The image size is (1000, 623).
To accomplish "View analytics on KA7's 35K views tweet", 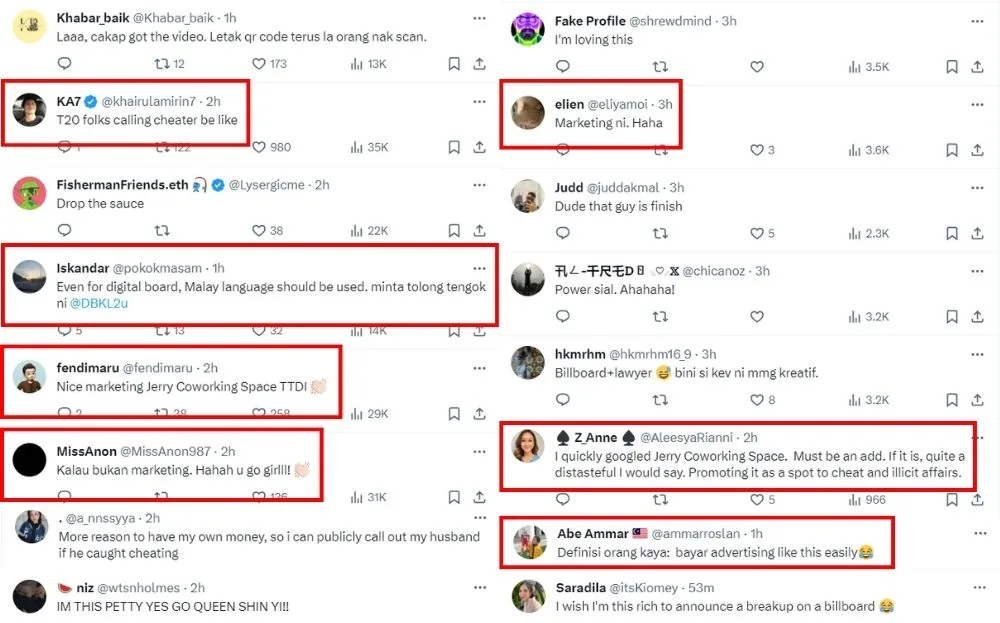I will tap(357, 147).
